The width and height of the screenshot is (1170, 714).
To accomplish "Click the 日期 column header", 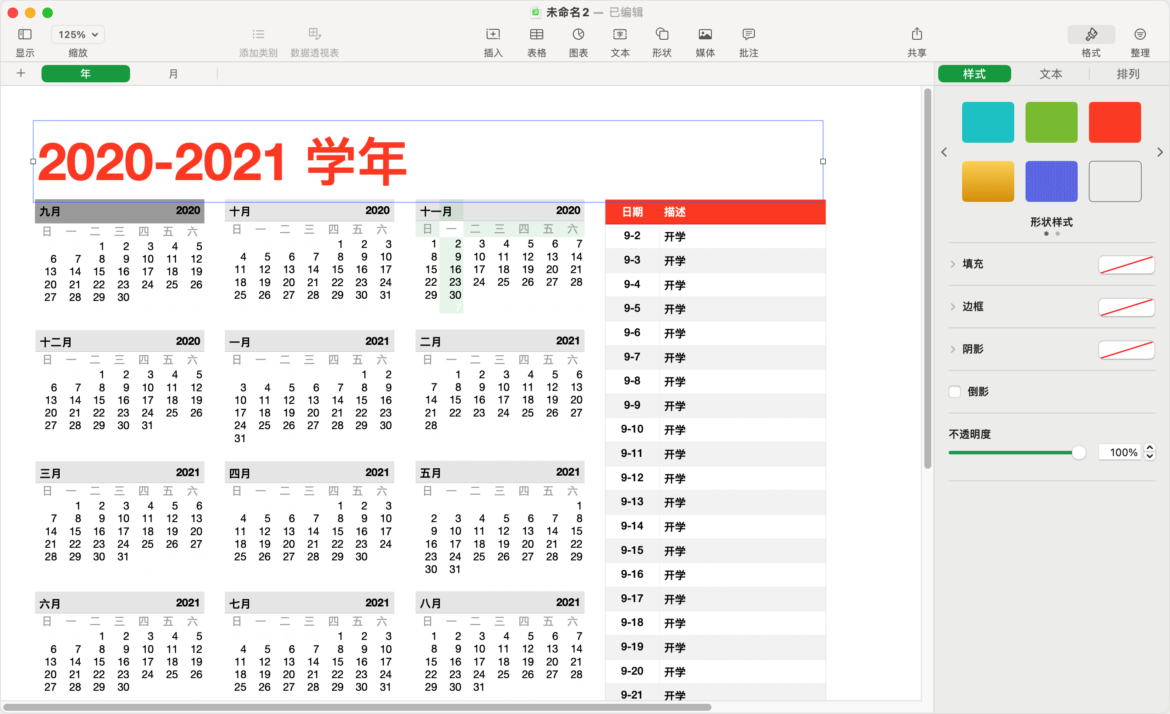I will [633, 212].
